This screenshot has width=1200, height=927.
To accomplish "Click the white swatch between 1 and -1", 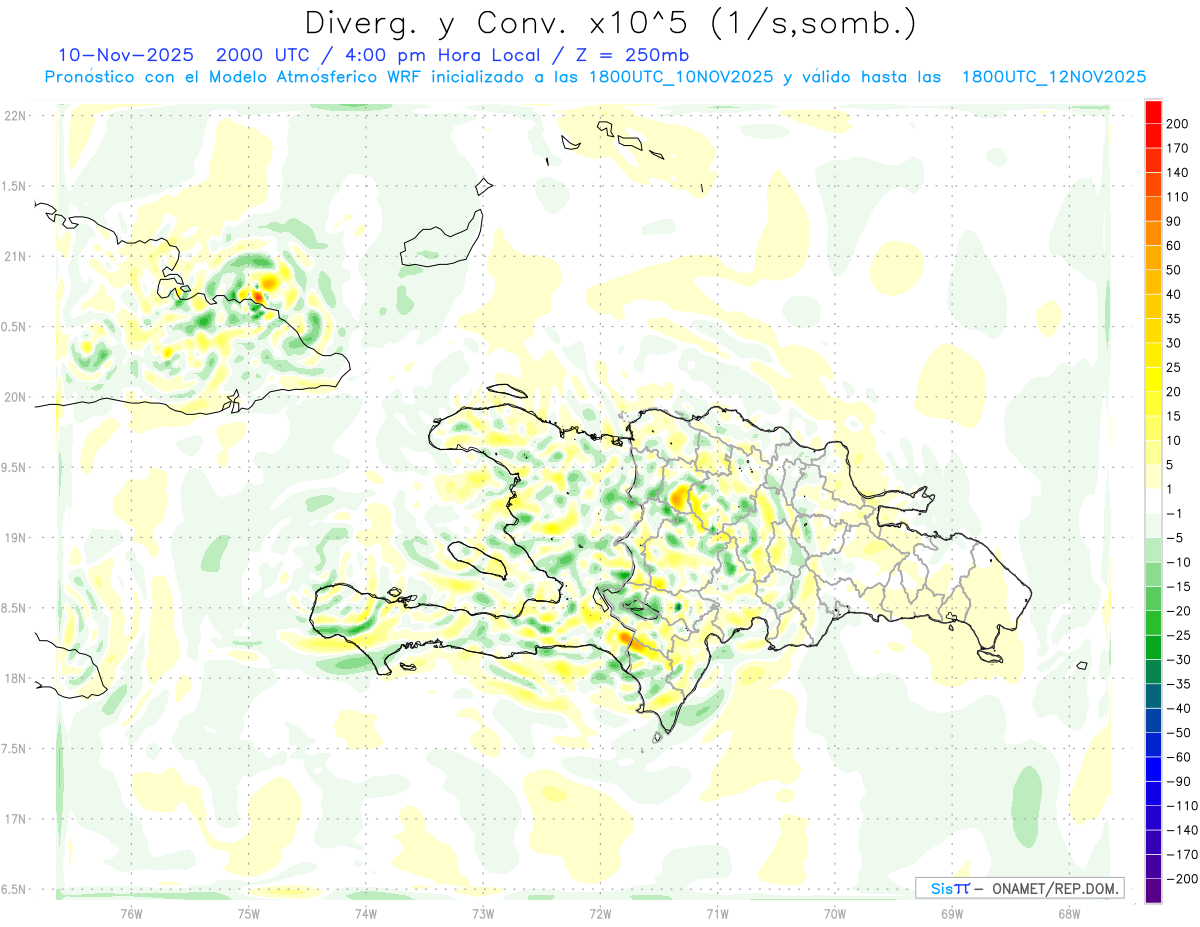I will [1153, 502].
